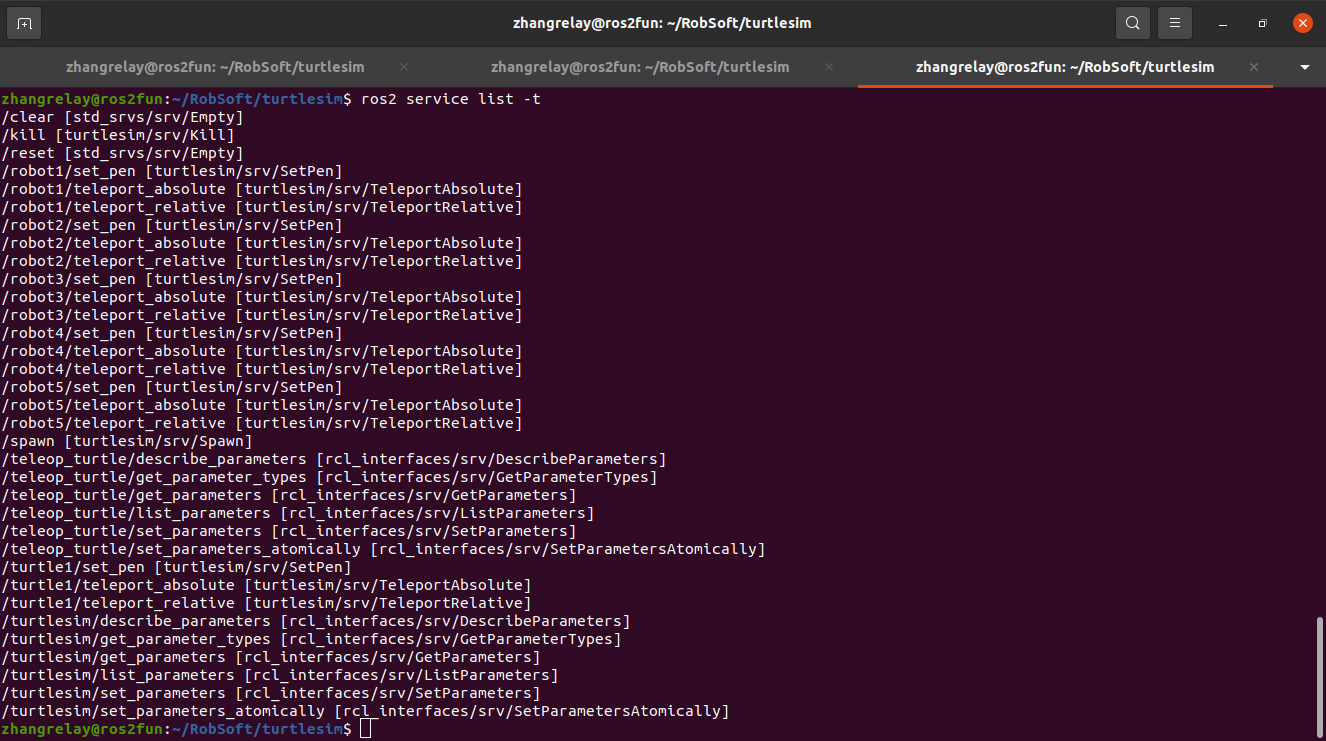
Task: Click the "/robot2/set_pen" service line
Action: 172,225
